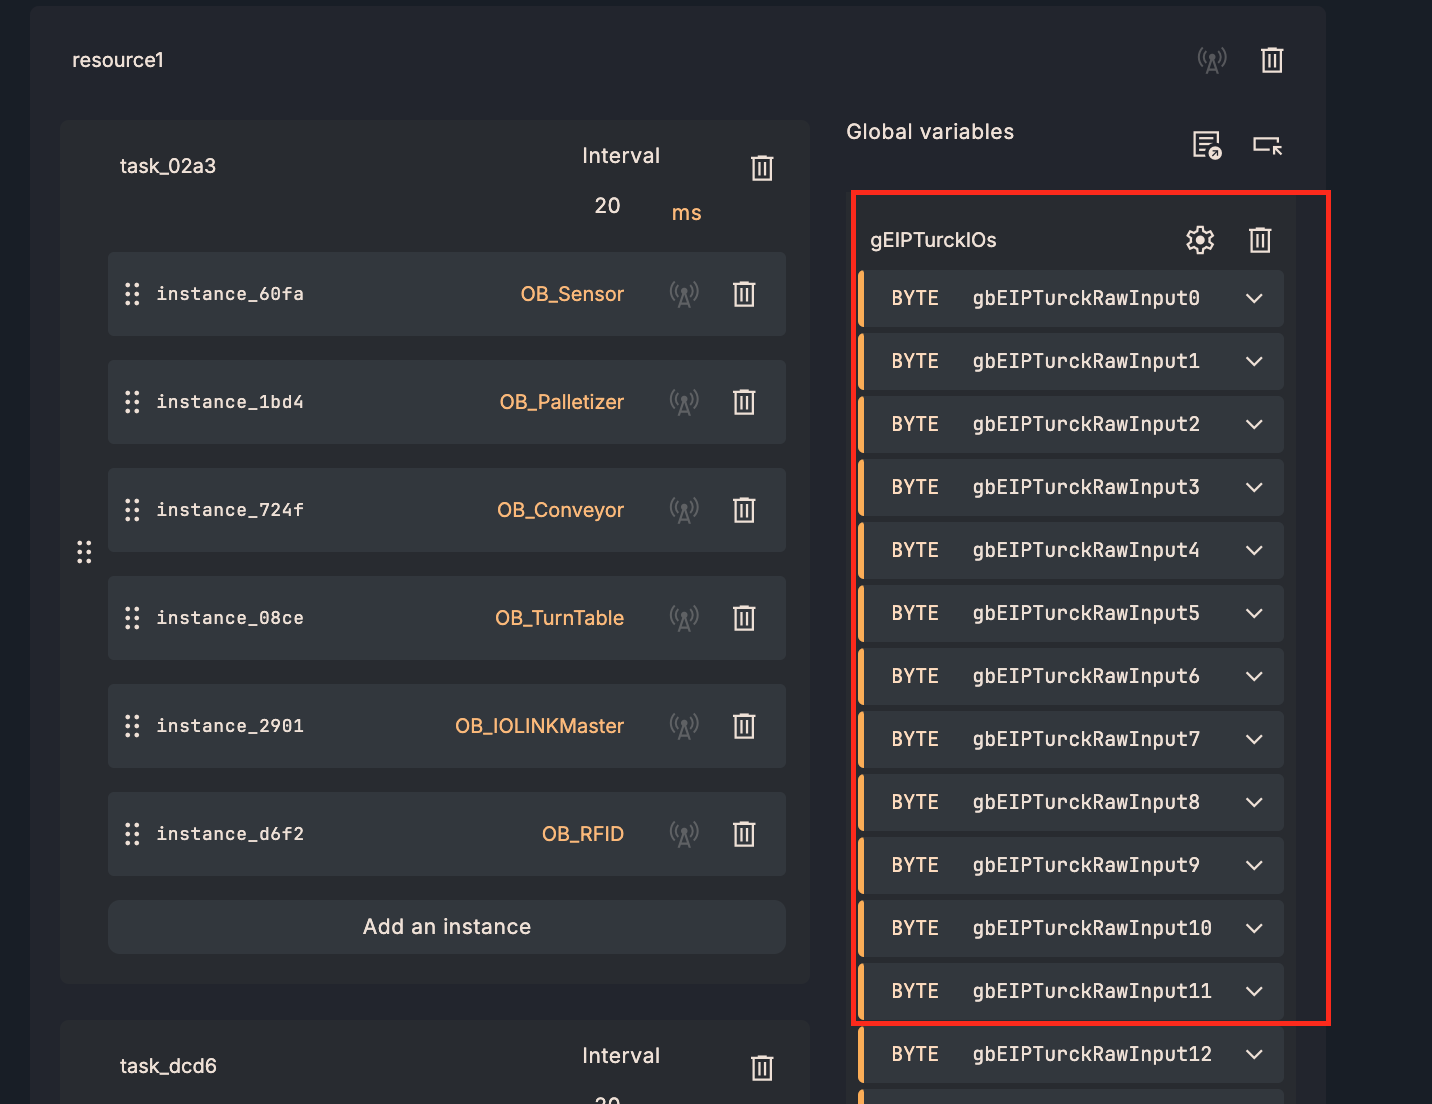Delete instance_60fa OB_Sensor row
The image size is (1432, 1104).
tap(743, 294)
